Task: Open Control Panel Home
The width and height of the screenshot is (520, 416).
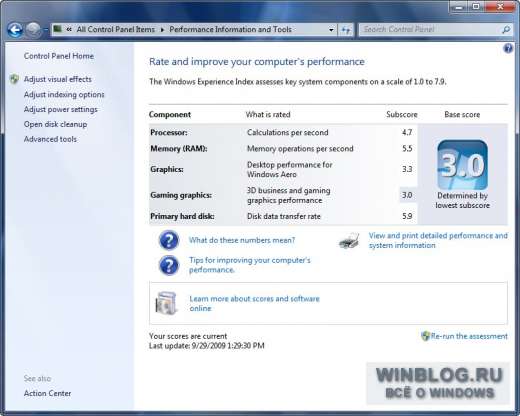Action: 59,56
